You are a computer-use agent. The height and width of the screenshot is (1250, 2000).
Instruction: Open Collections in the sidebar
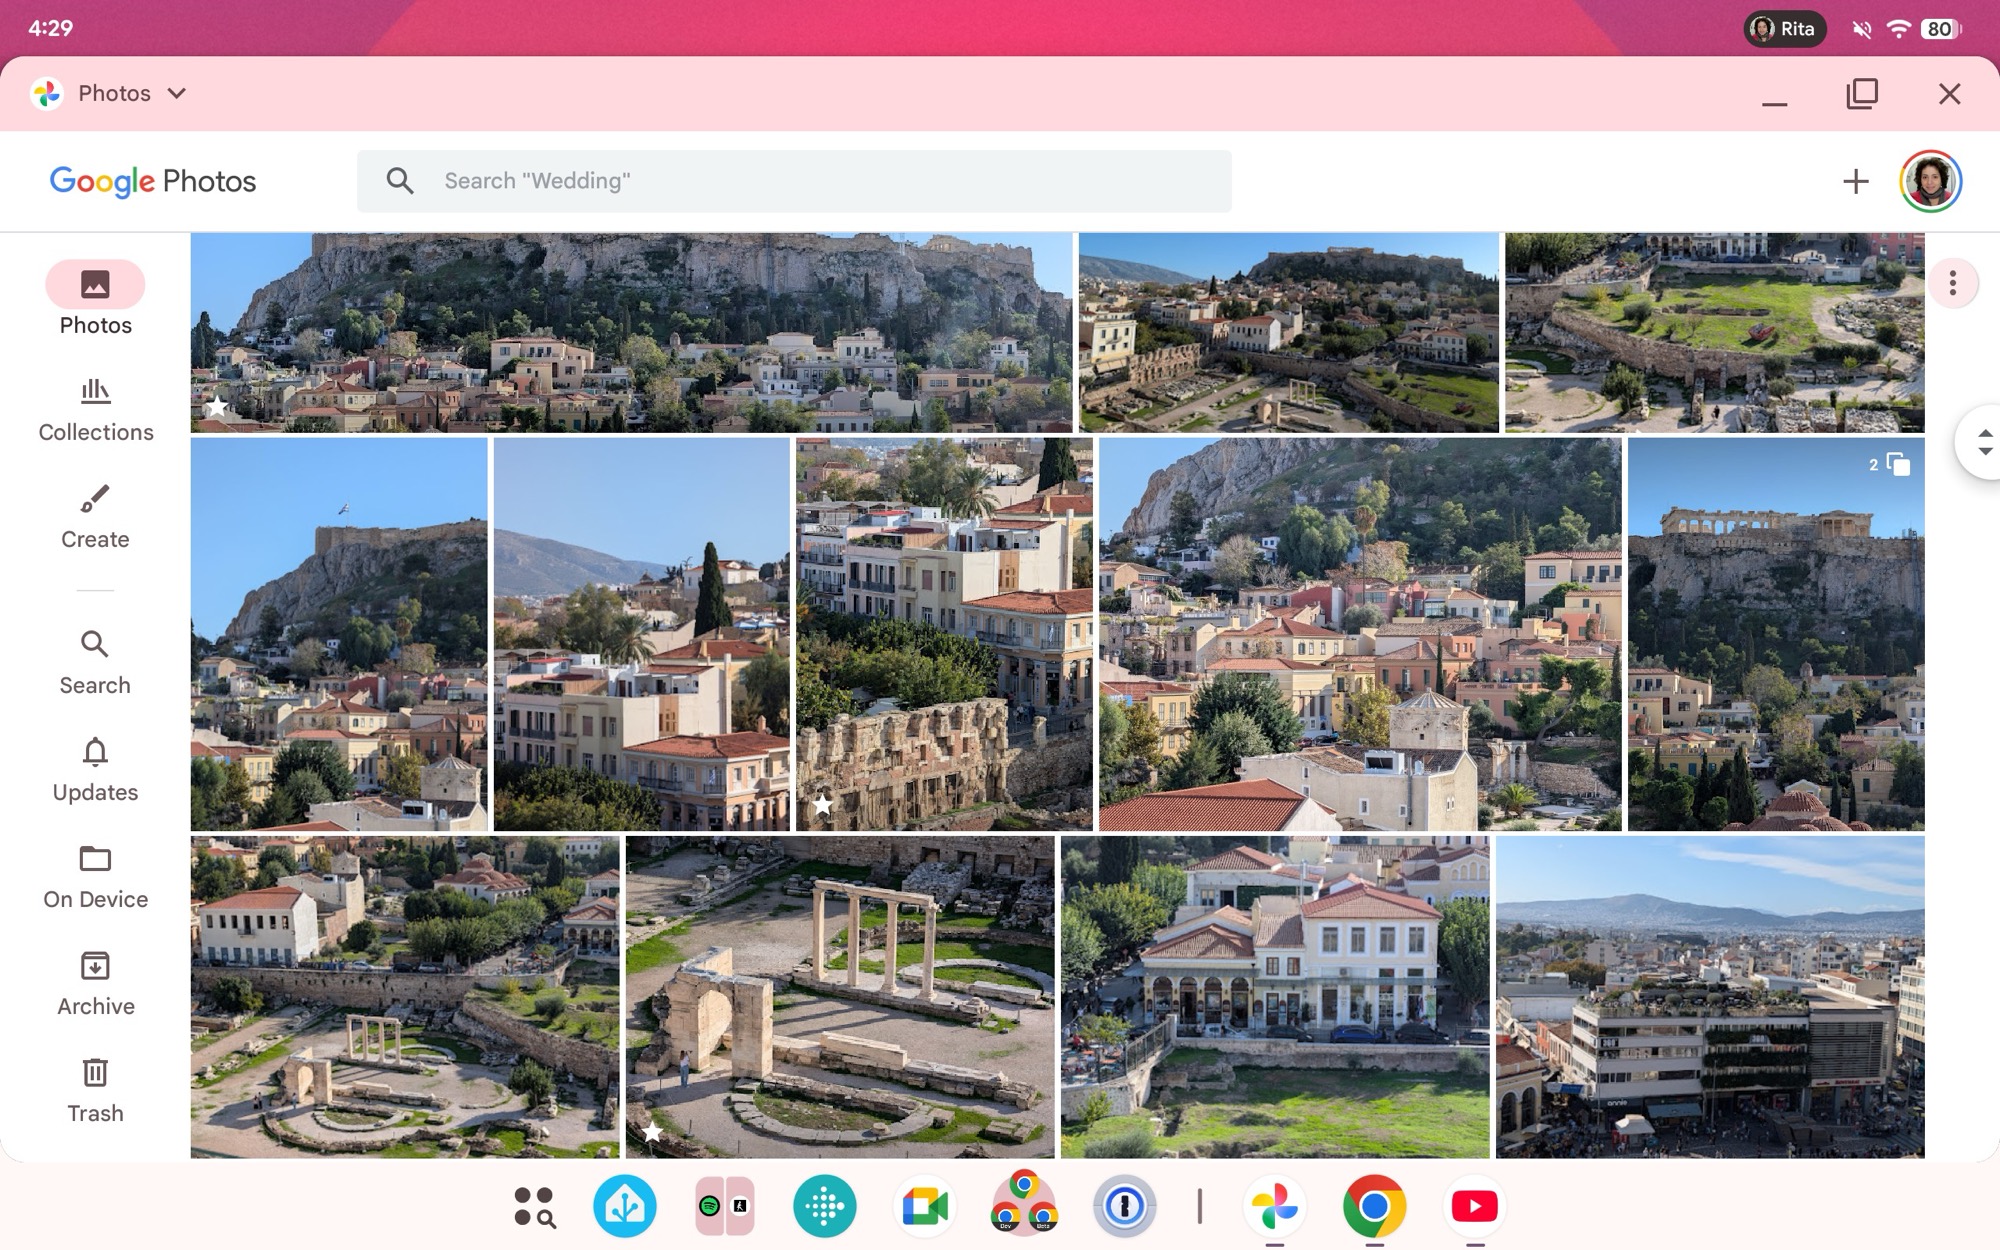(95, 408)
